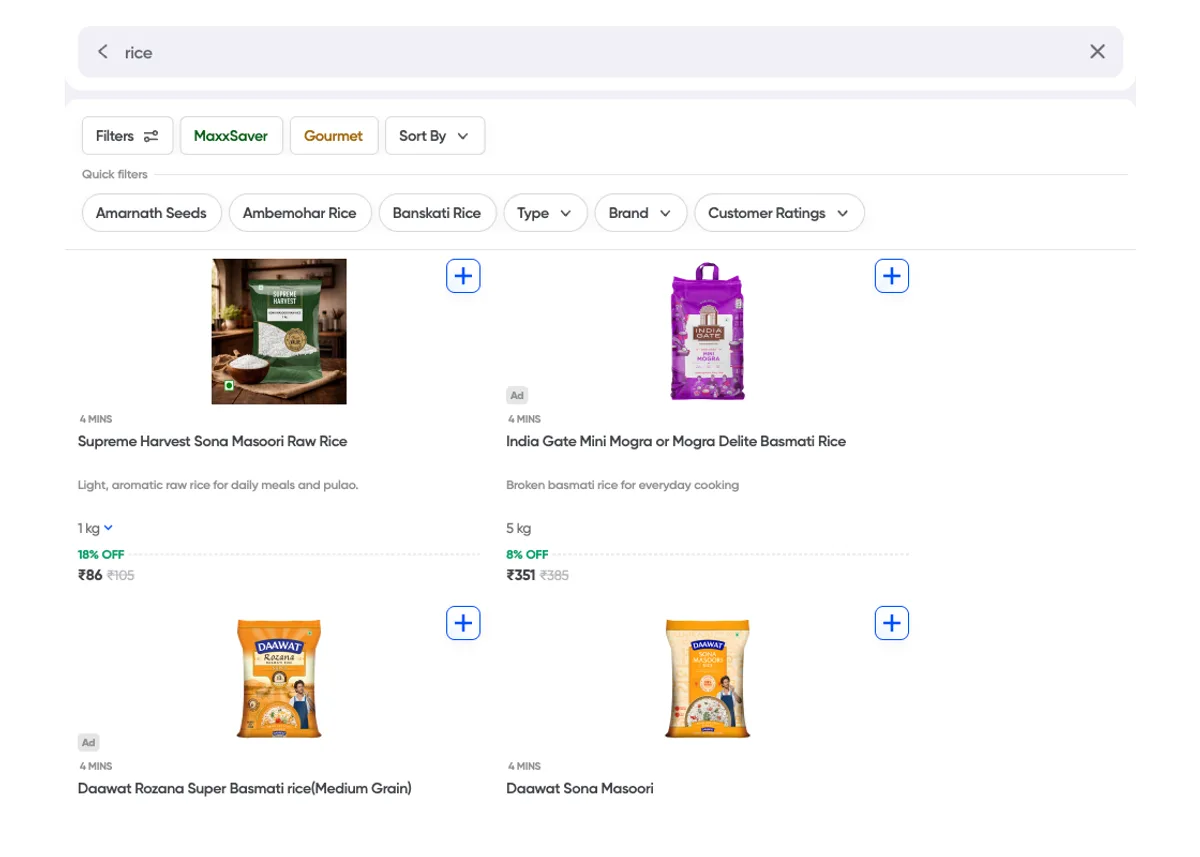Viewport: 1200px width, 857px height.
Task: View Supreme Harvest rice product image
Action: pos(279,331)
